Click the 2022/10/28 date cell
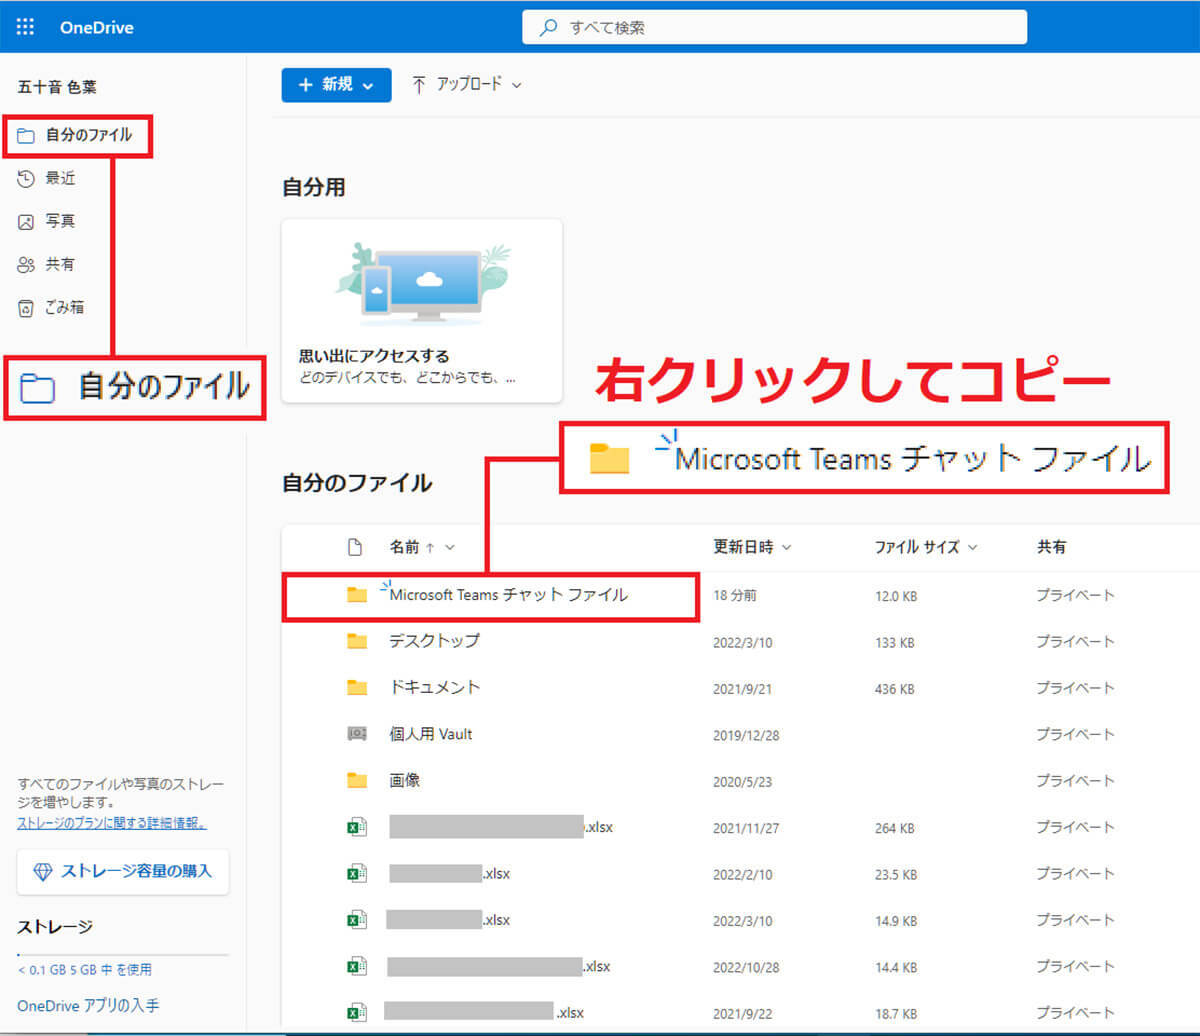Screen dimensions: 1200x1036 [x=746, y=967]
